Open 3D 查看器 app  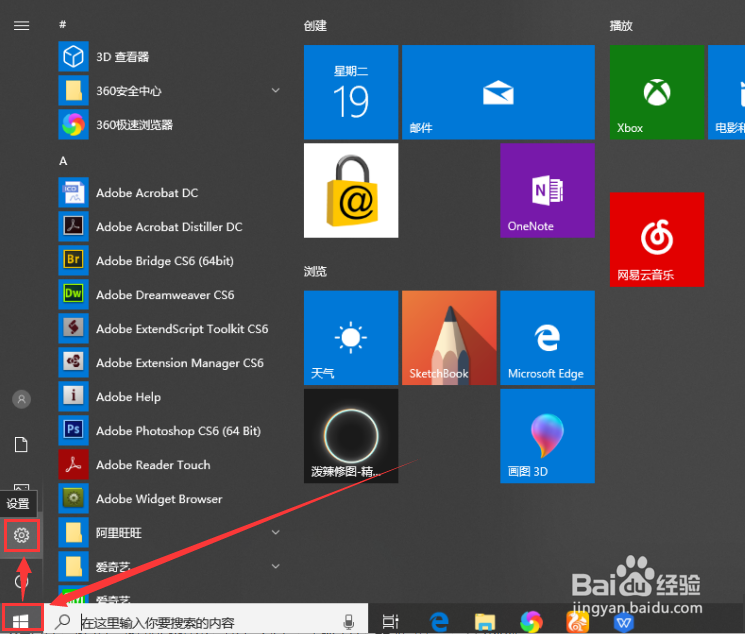coord(169,57)
